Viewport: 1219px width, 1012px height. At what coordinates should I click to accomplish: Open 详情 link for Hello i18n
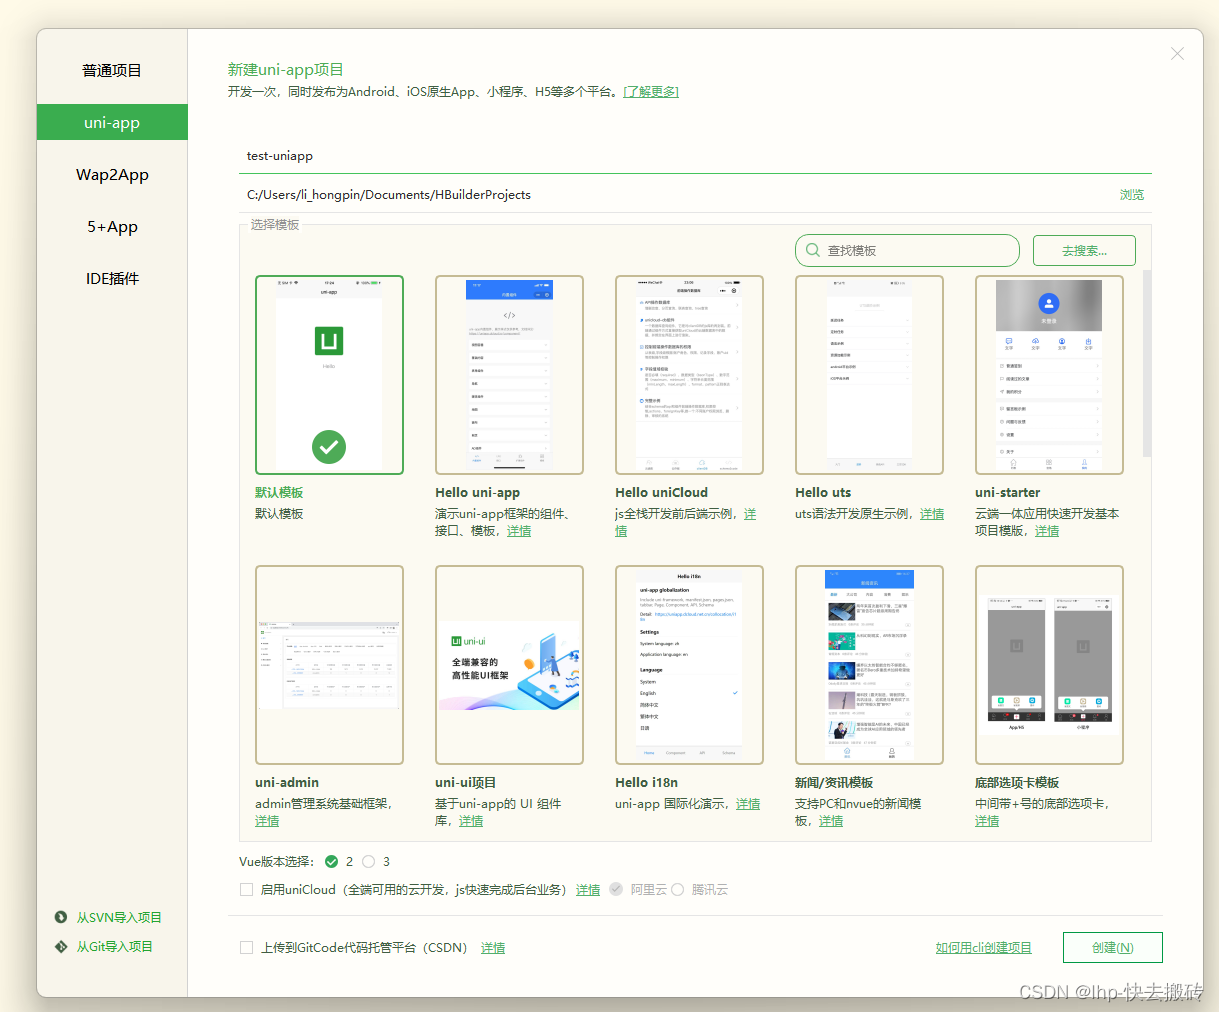click(748, 804)
